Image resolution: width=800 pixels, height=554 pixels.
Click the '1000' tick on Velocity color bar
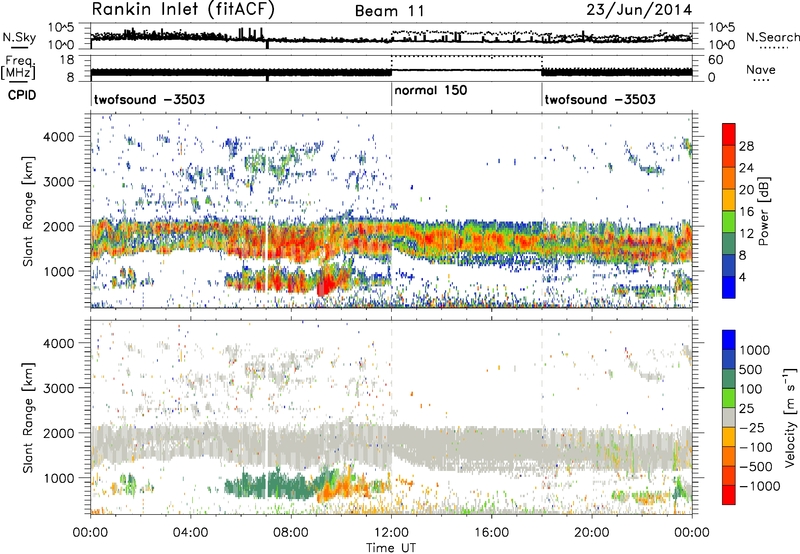(x=755, y=350)
